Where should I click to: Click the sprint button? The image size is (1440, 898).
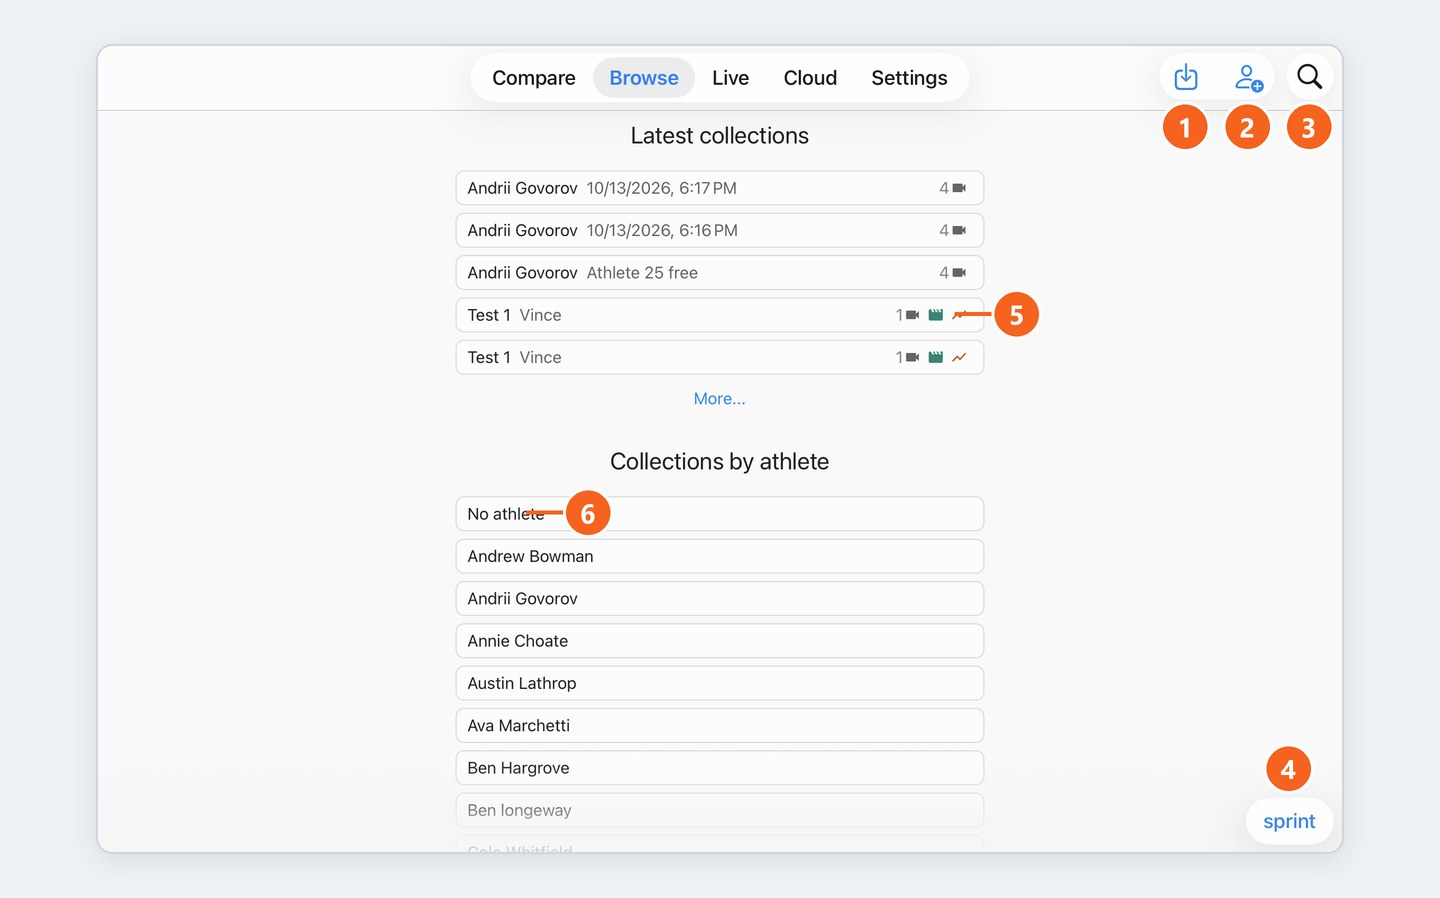(1289, 821)
